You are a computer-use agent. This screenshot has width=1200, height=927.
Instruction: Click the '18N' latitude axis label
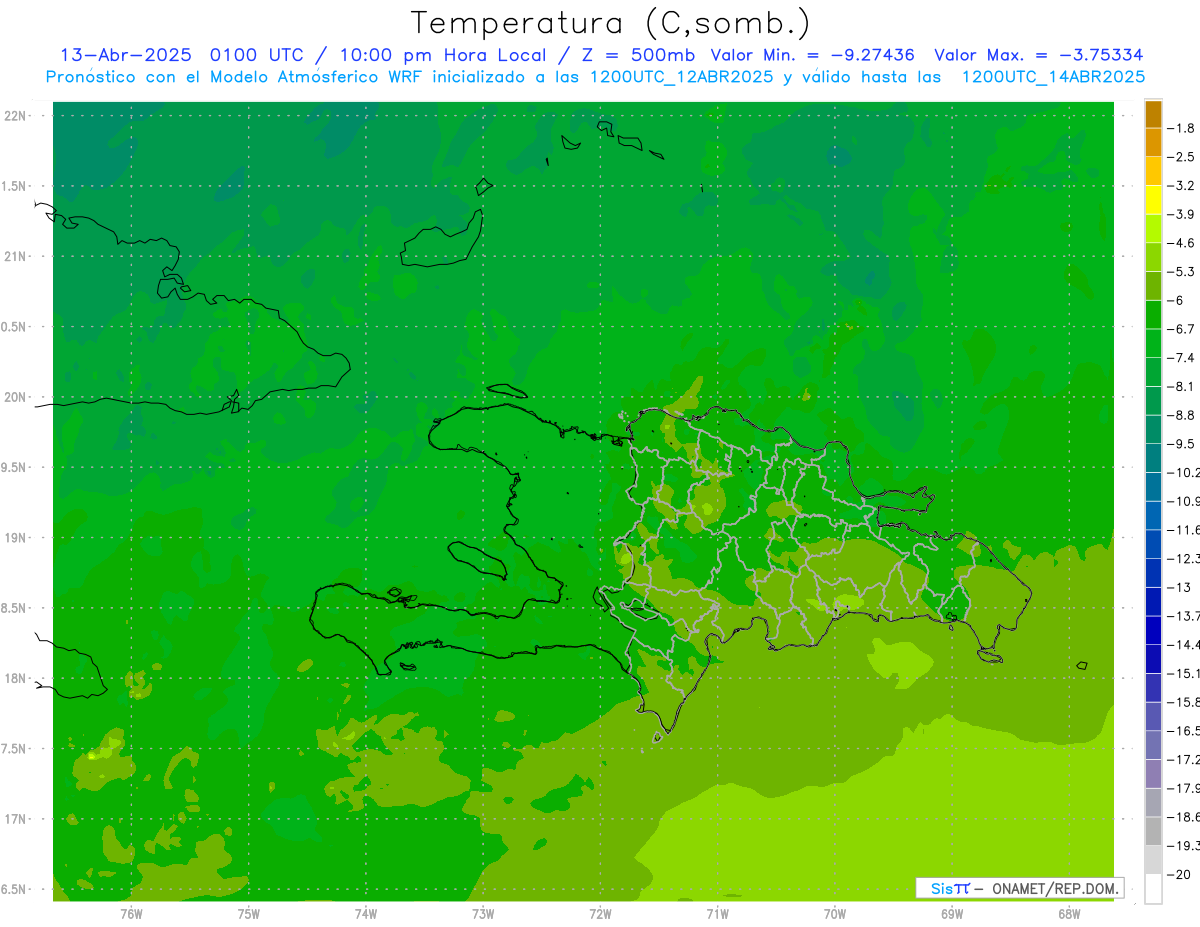pyautogui.click(x=16, y=678)
